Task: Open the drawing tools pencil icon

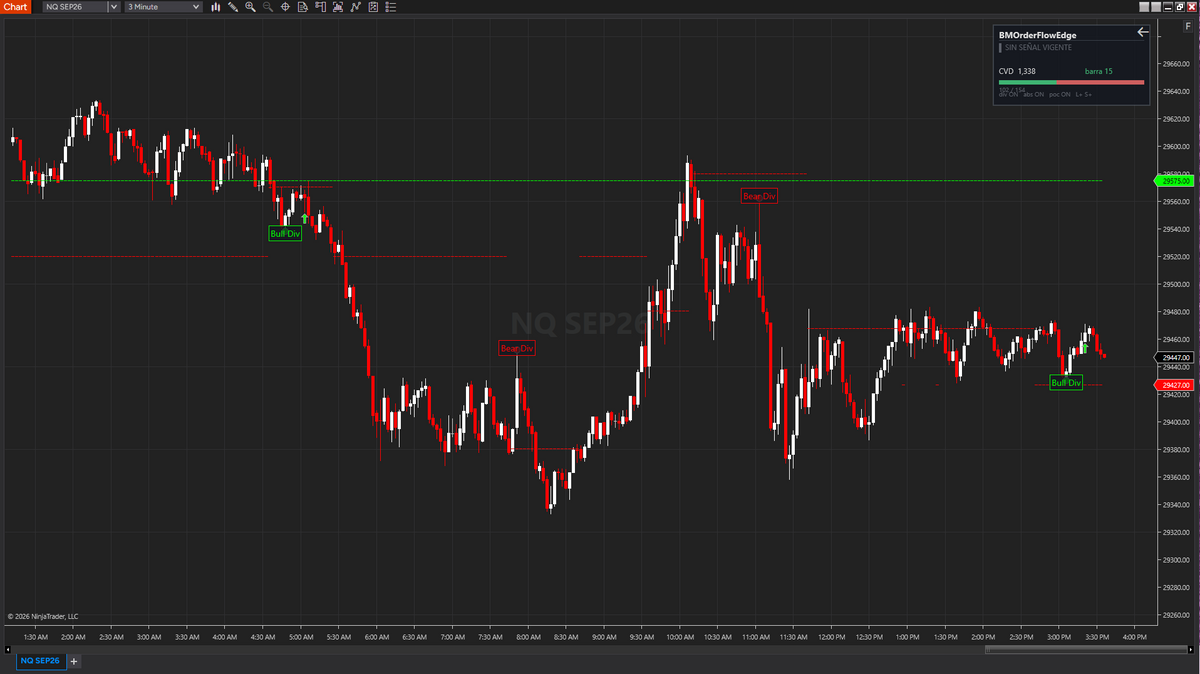Action: click(x=233, y=7)
